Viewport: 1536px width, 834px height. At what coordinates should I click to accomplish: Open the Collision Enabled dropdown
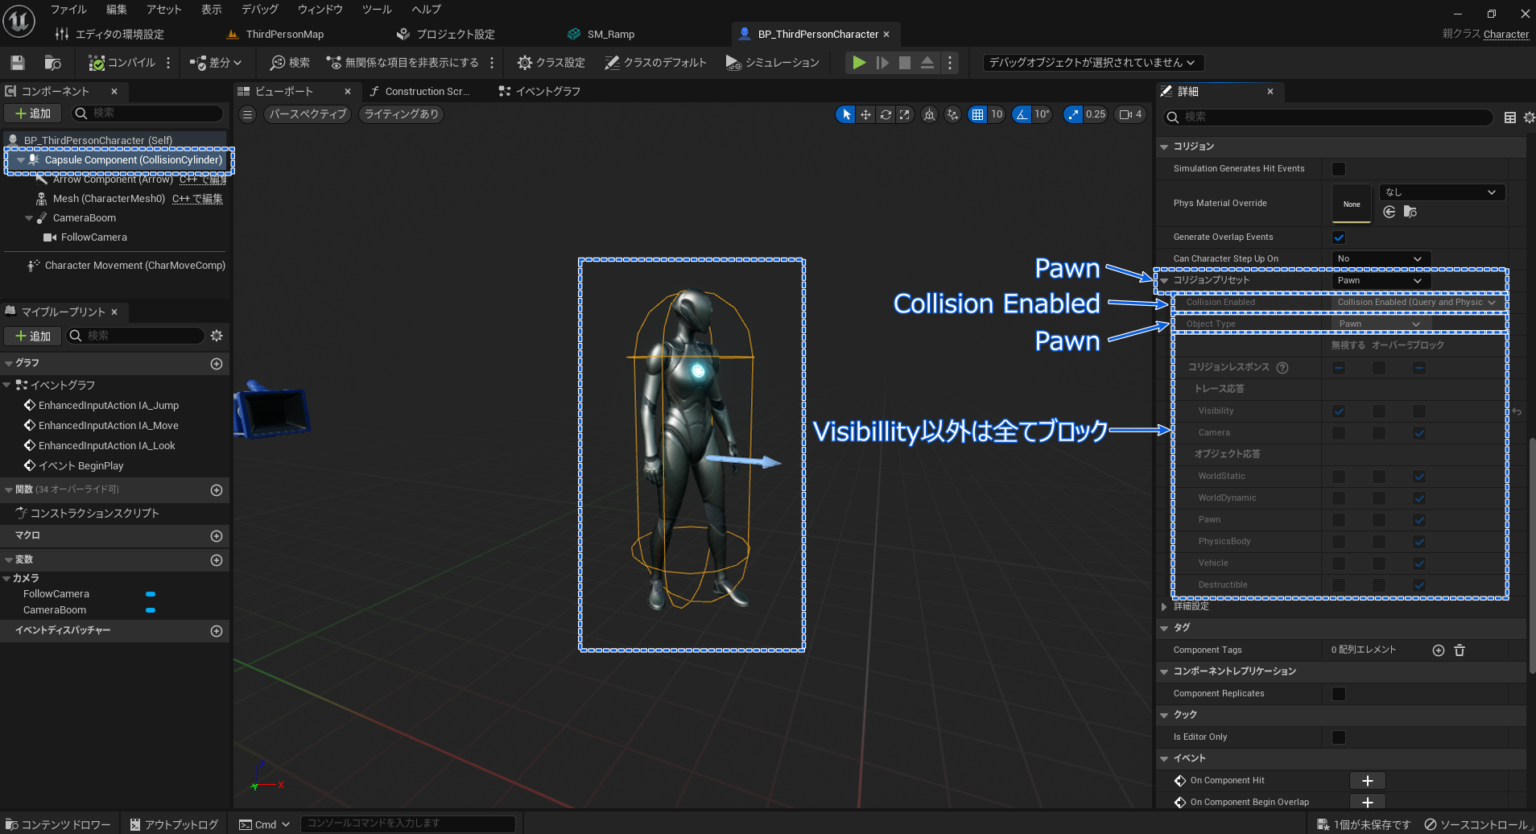coord(1415,302)
